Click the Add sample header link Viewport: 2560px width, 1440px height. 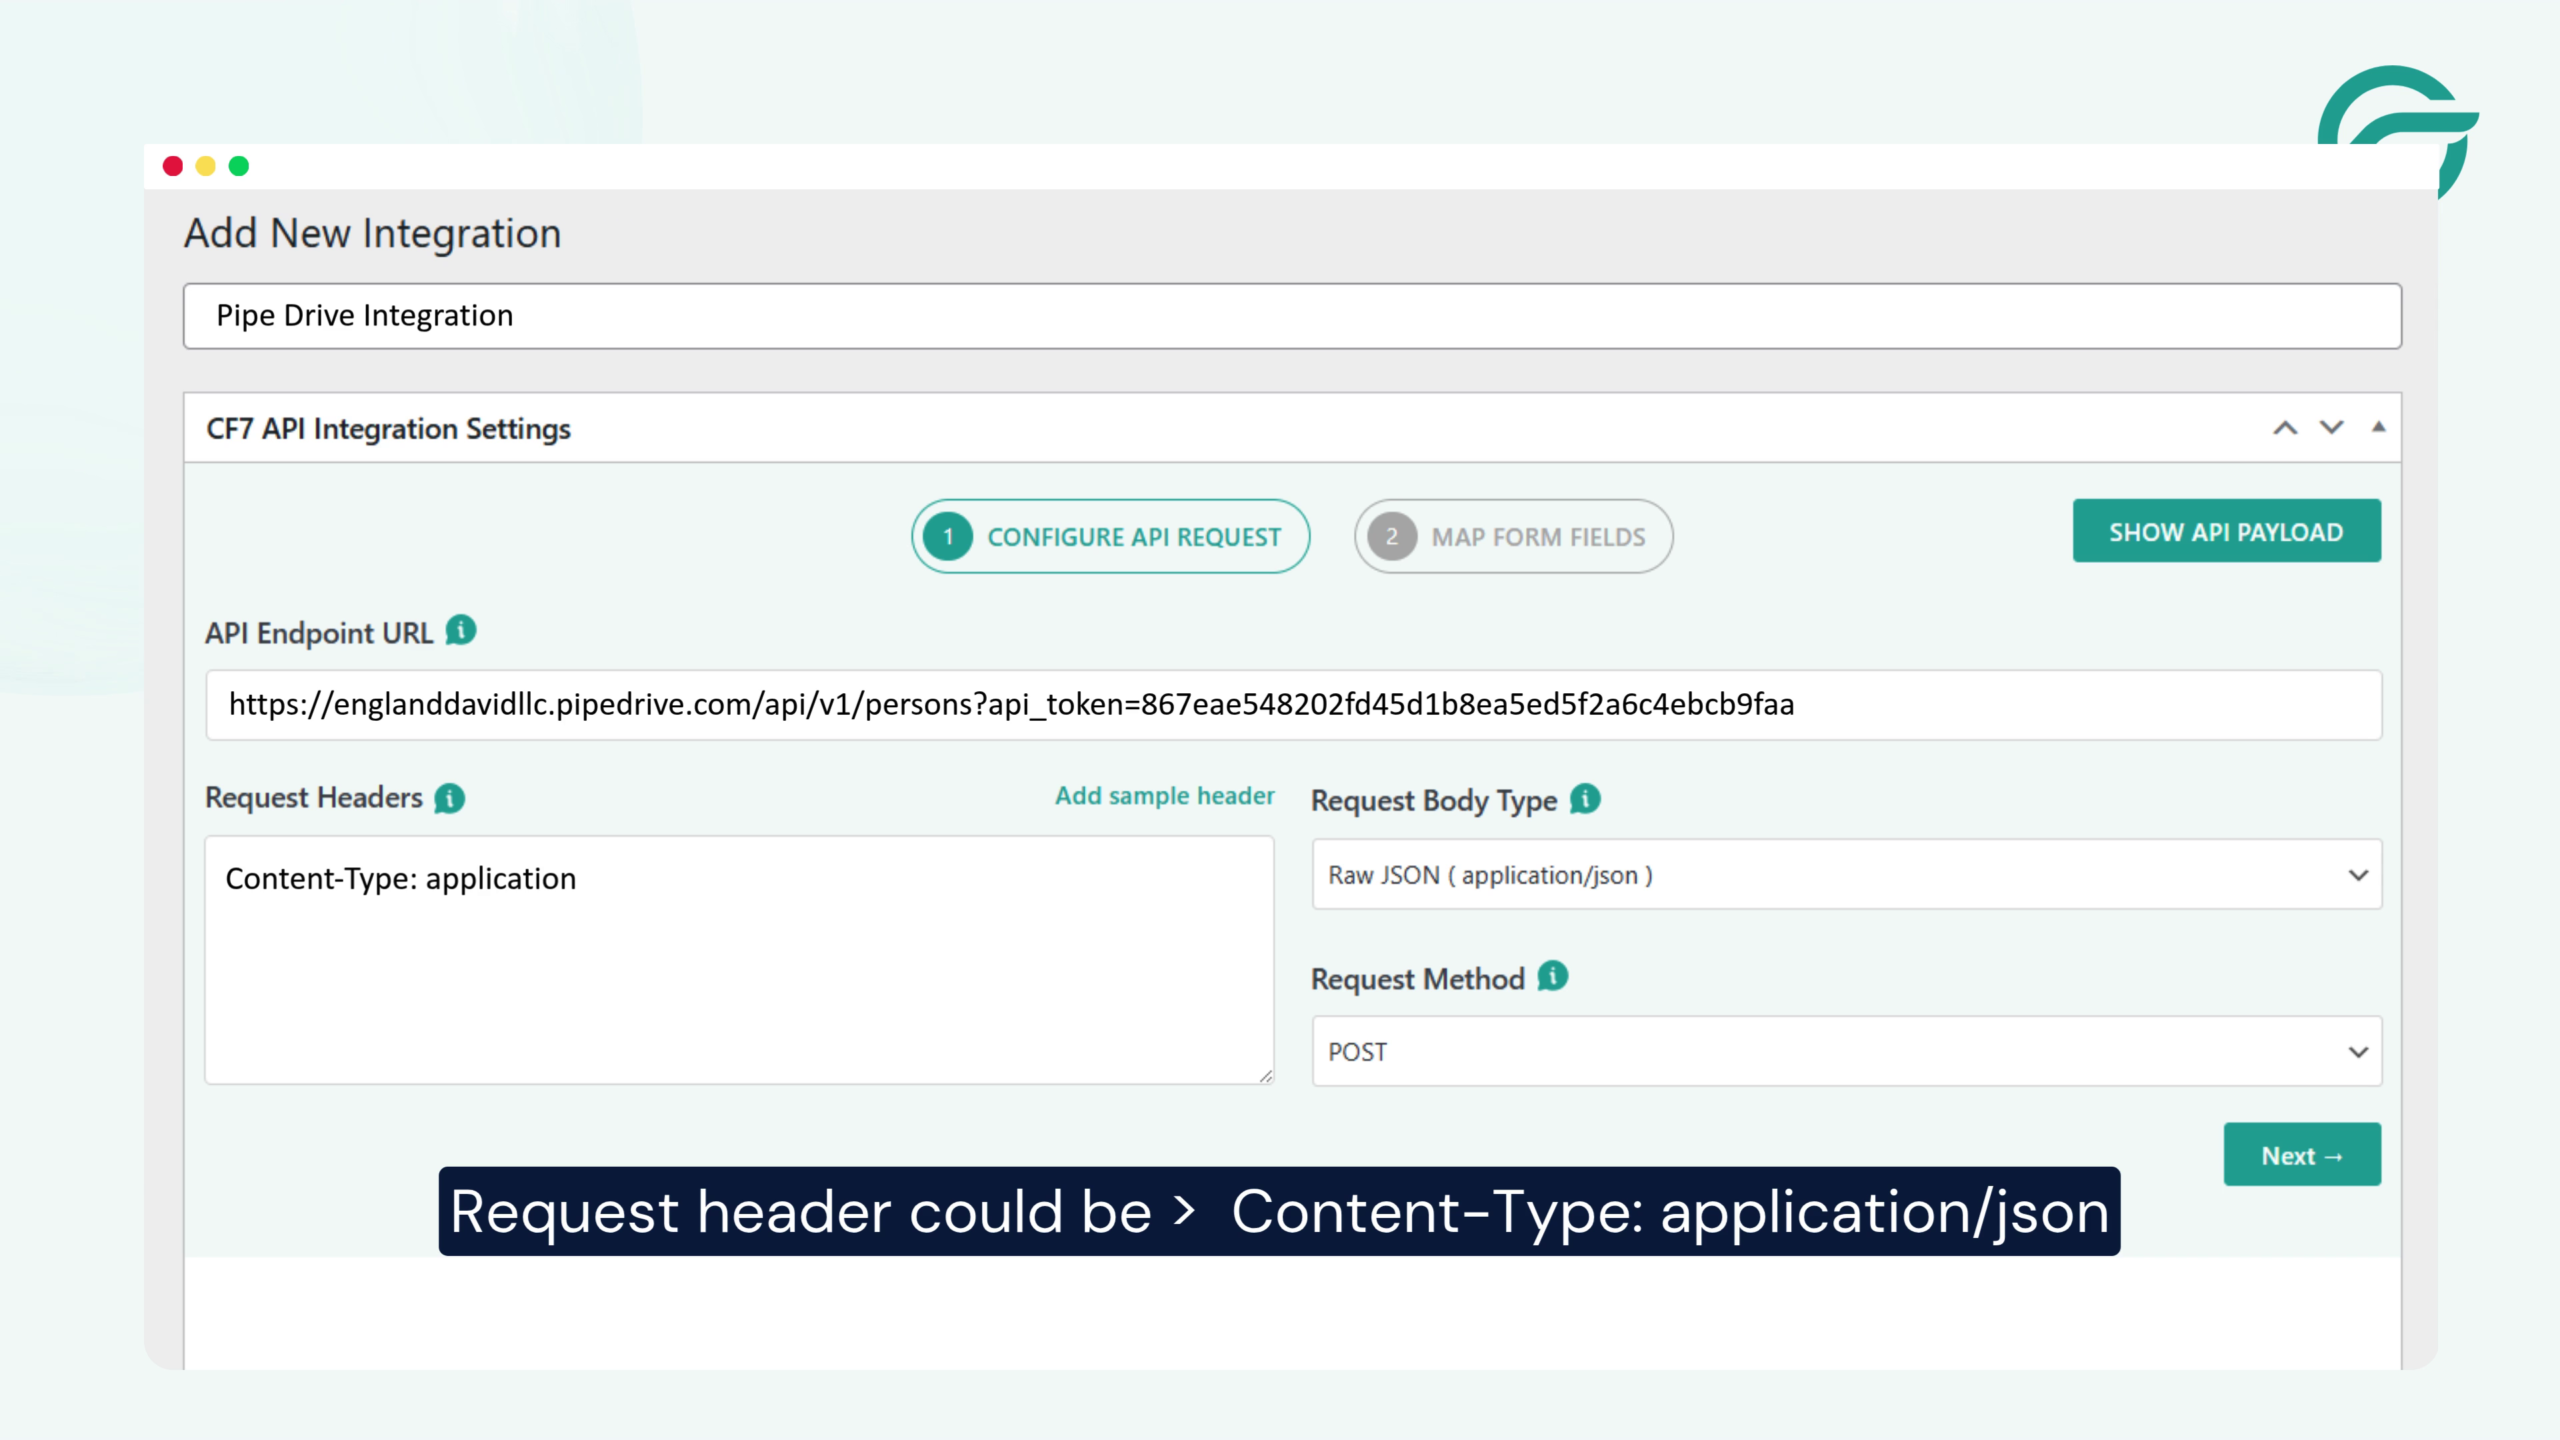(1164, 796)
